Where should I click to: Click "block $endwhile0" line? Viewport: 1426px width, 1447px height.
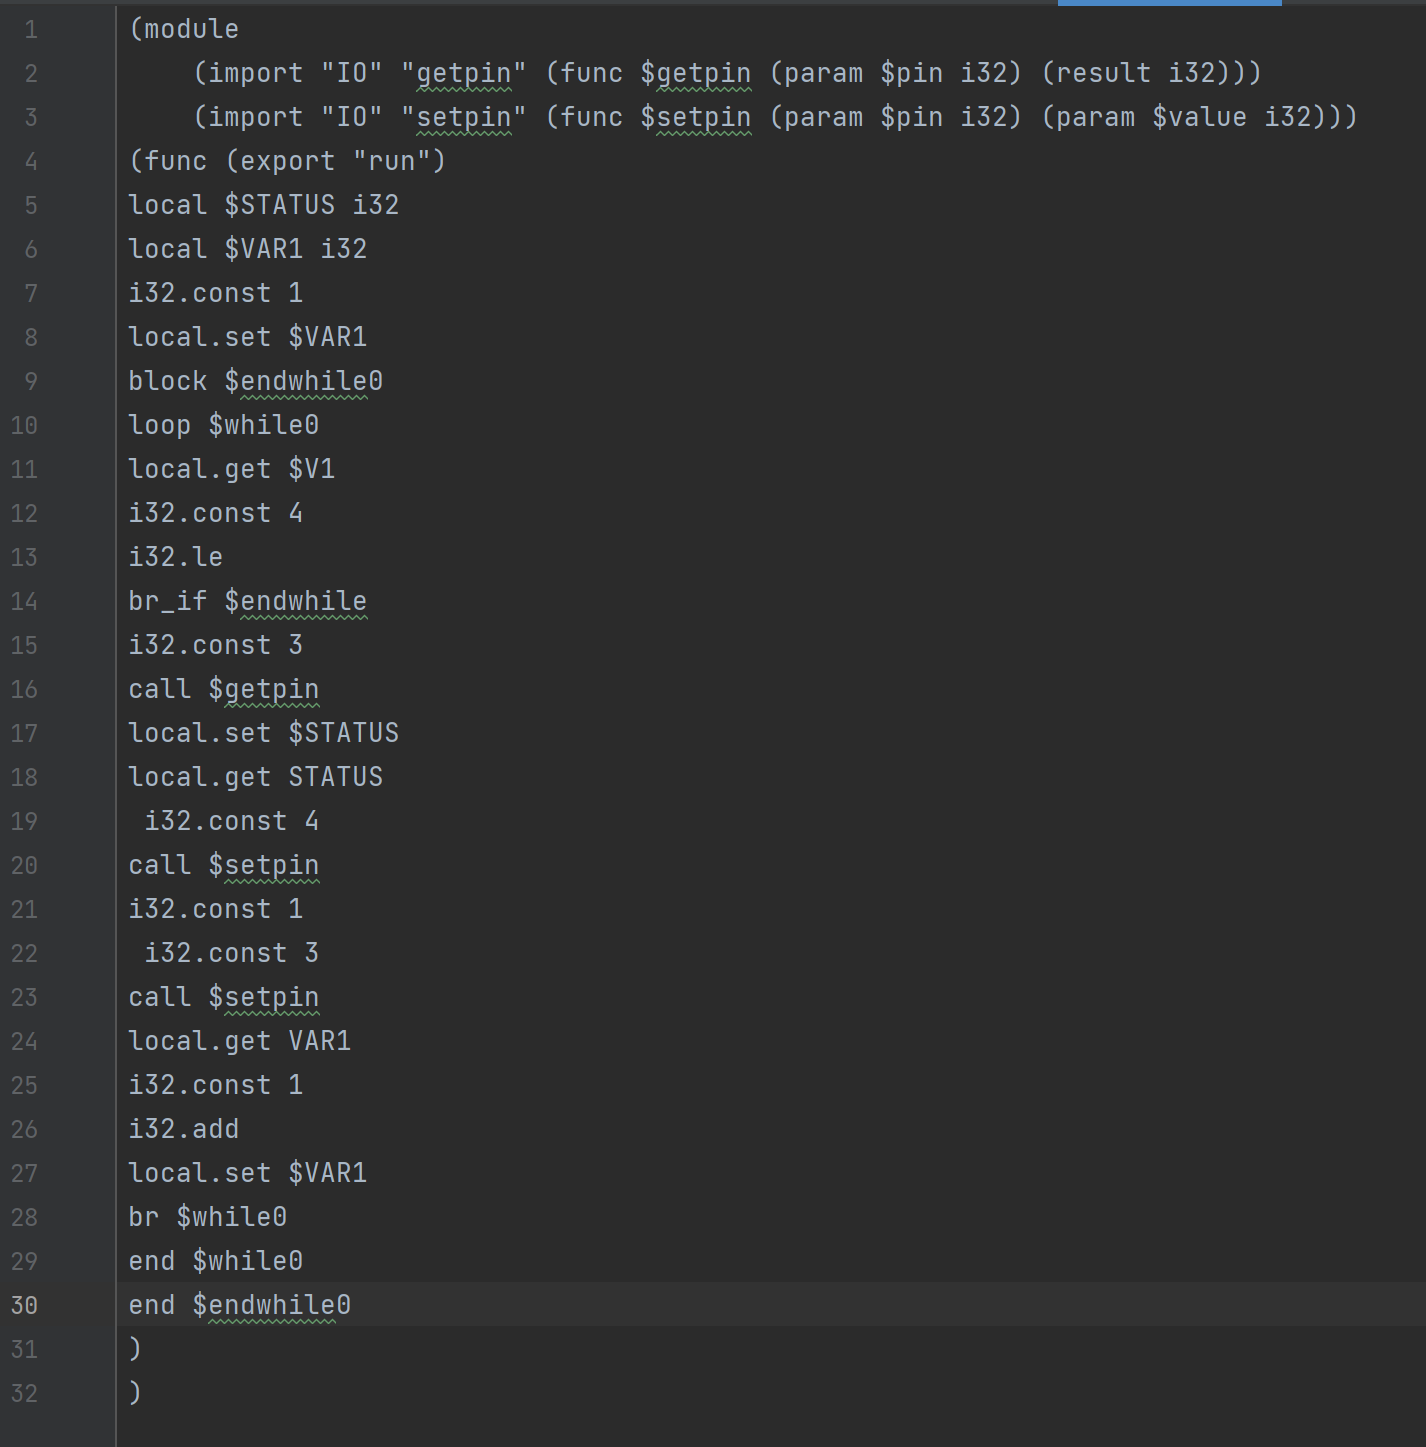click(x=256, y=382)
